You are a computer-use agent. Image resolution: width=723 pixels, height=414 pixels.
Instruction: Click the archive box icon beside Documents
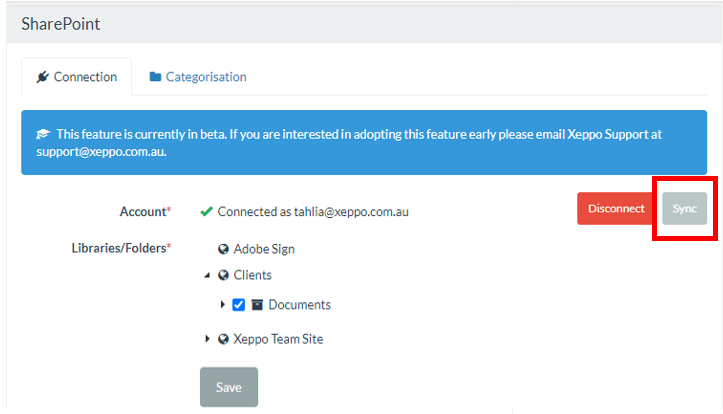click(x=257, y=305)
